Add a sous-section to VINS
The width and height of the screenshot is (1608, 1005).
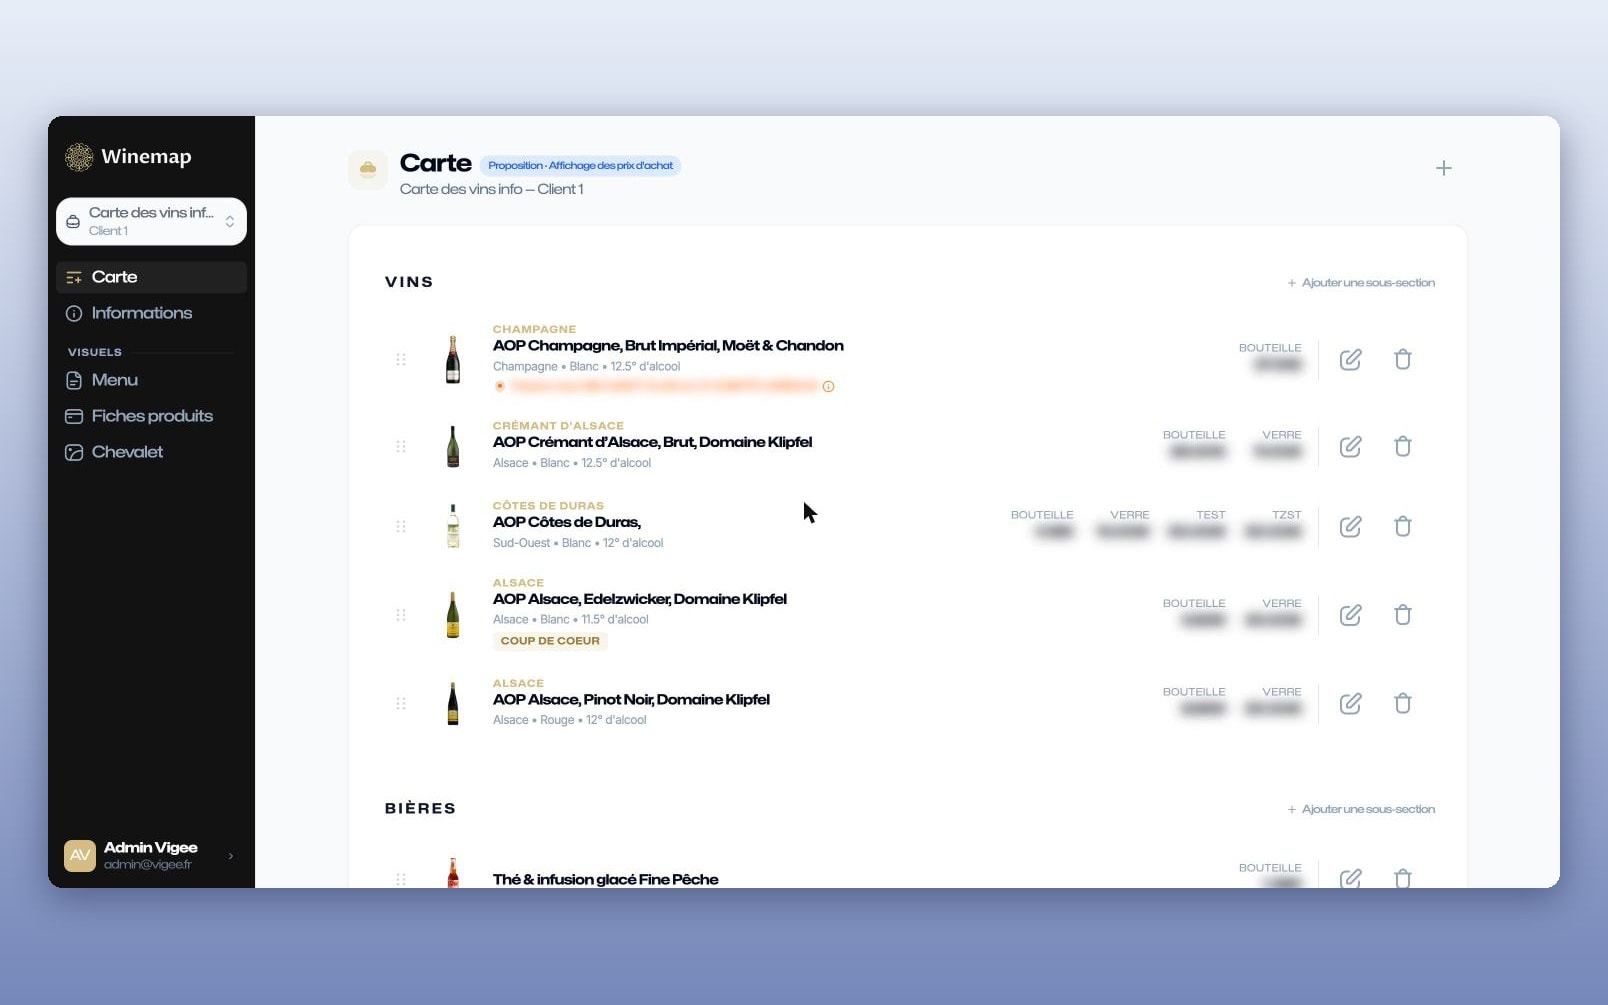click(x=1361, y=283)
